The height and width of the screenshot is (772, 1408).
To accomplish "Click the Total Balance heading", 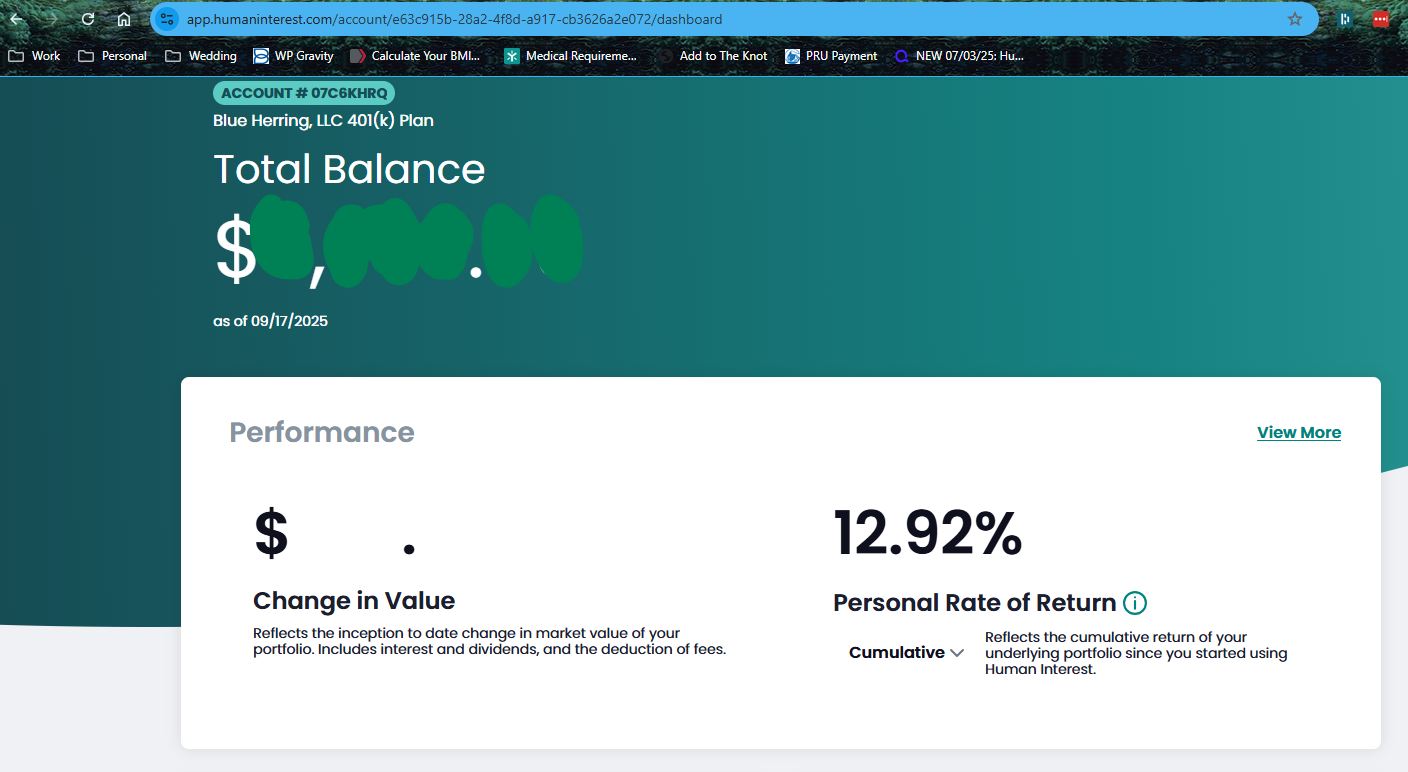I will (349, 169).
